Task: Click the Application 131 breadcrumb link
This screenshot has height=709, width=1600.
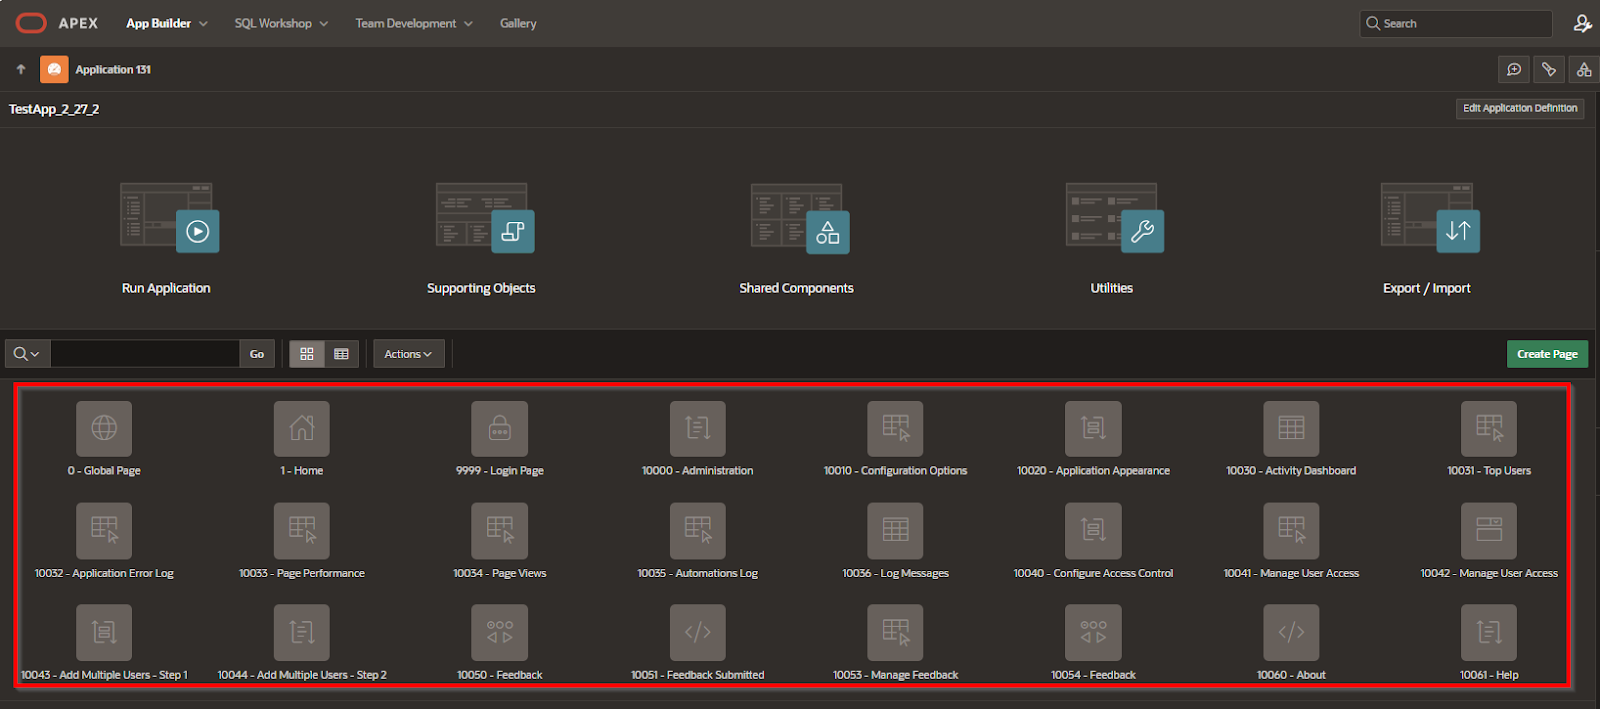Action: click(113, 69)
